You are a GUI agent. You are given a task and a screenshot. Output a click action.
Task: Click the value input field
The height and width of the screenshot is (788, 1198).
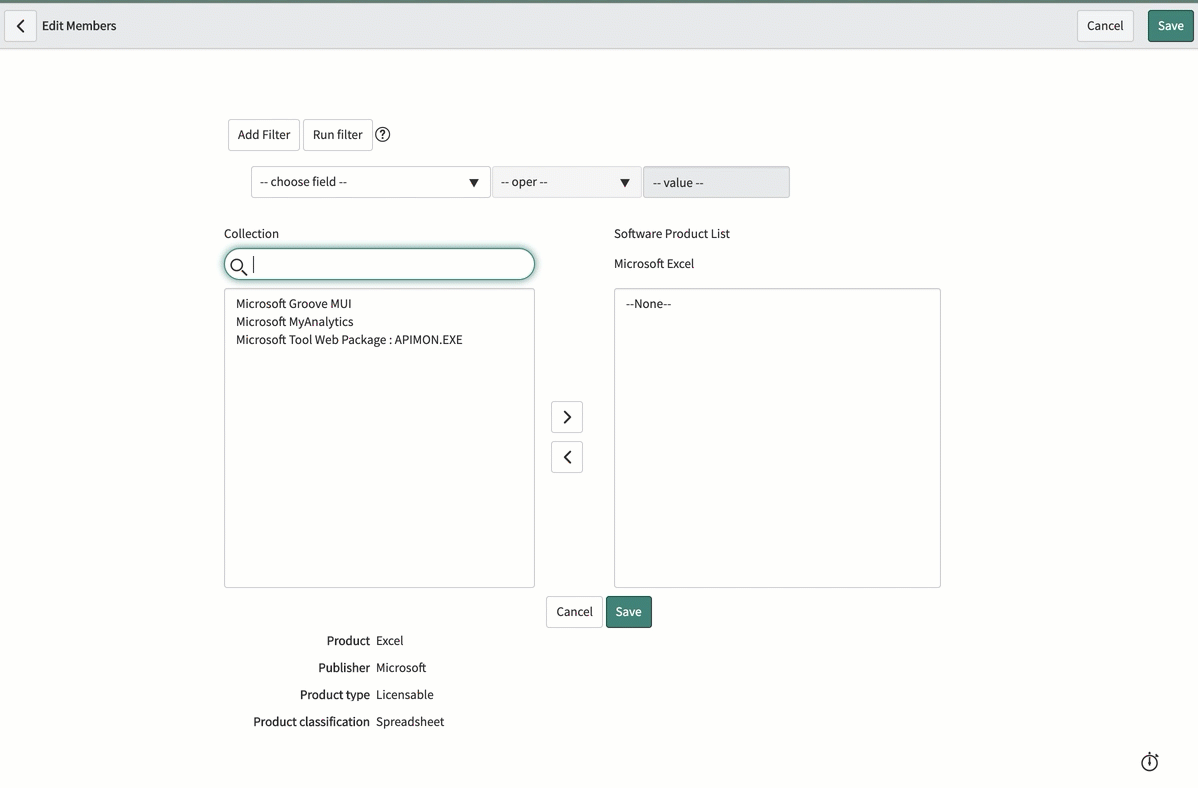click(716, 183)
